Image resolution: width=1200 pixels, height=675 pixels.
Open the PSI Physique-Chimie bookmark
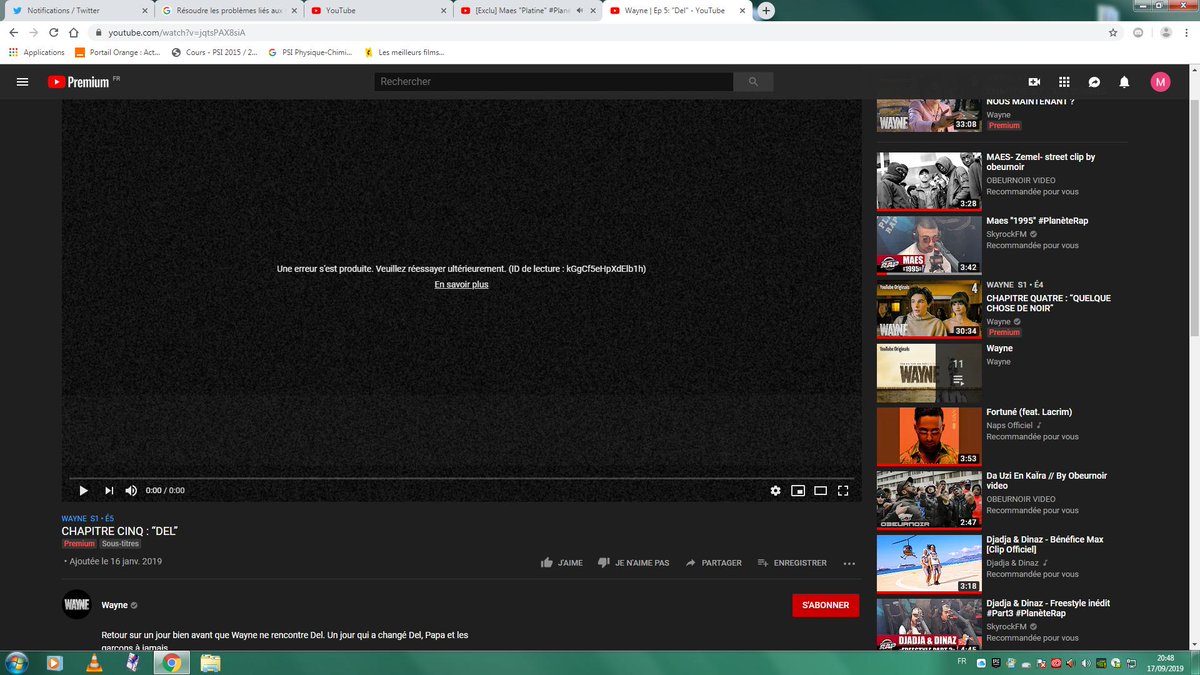pos(311,52)
